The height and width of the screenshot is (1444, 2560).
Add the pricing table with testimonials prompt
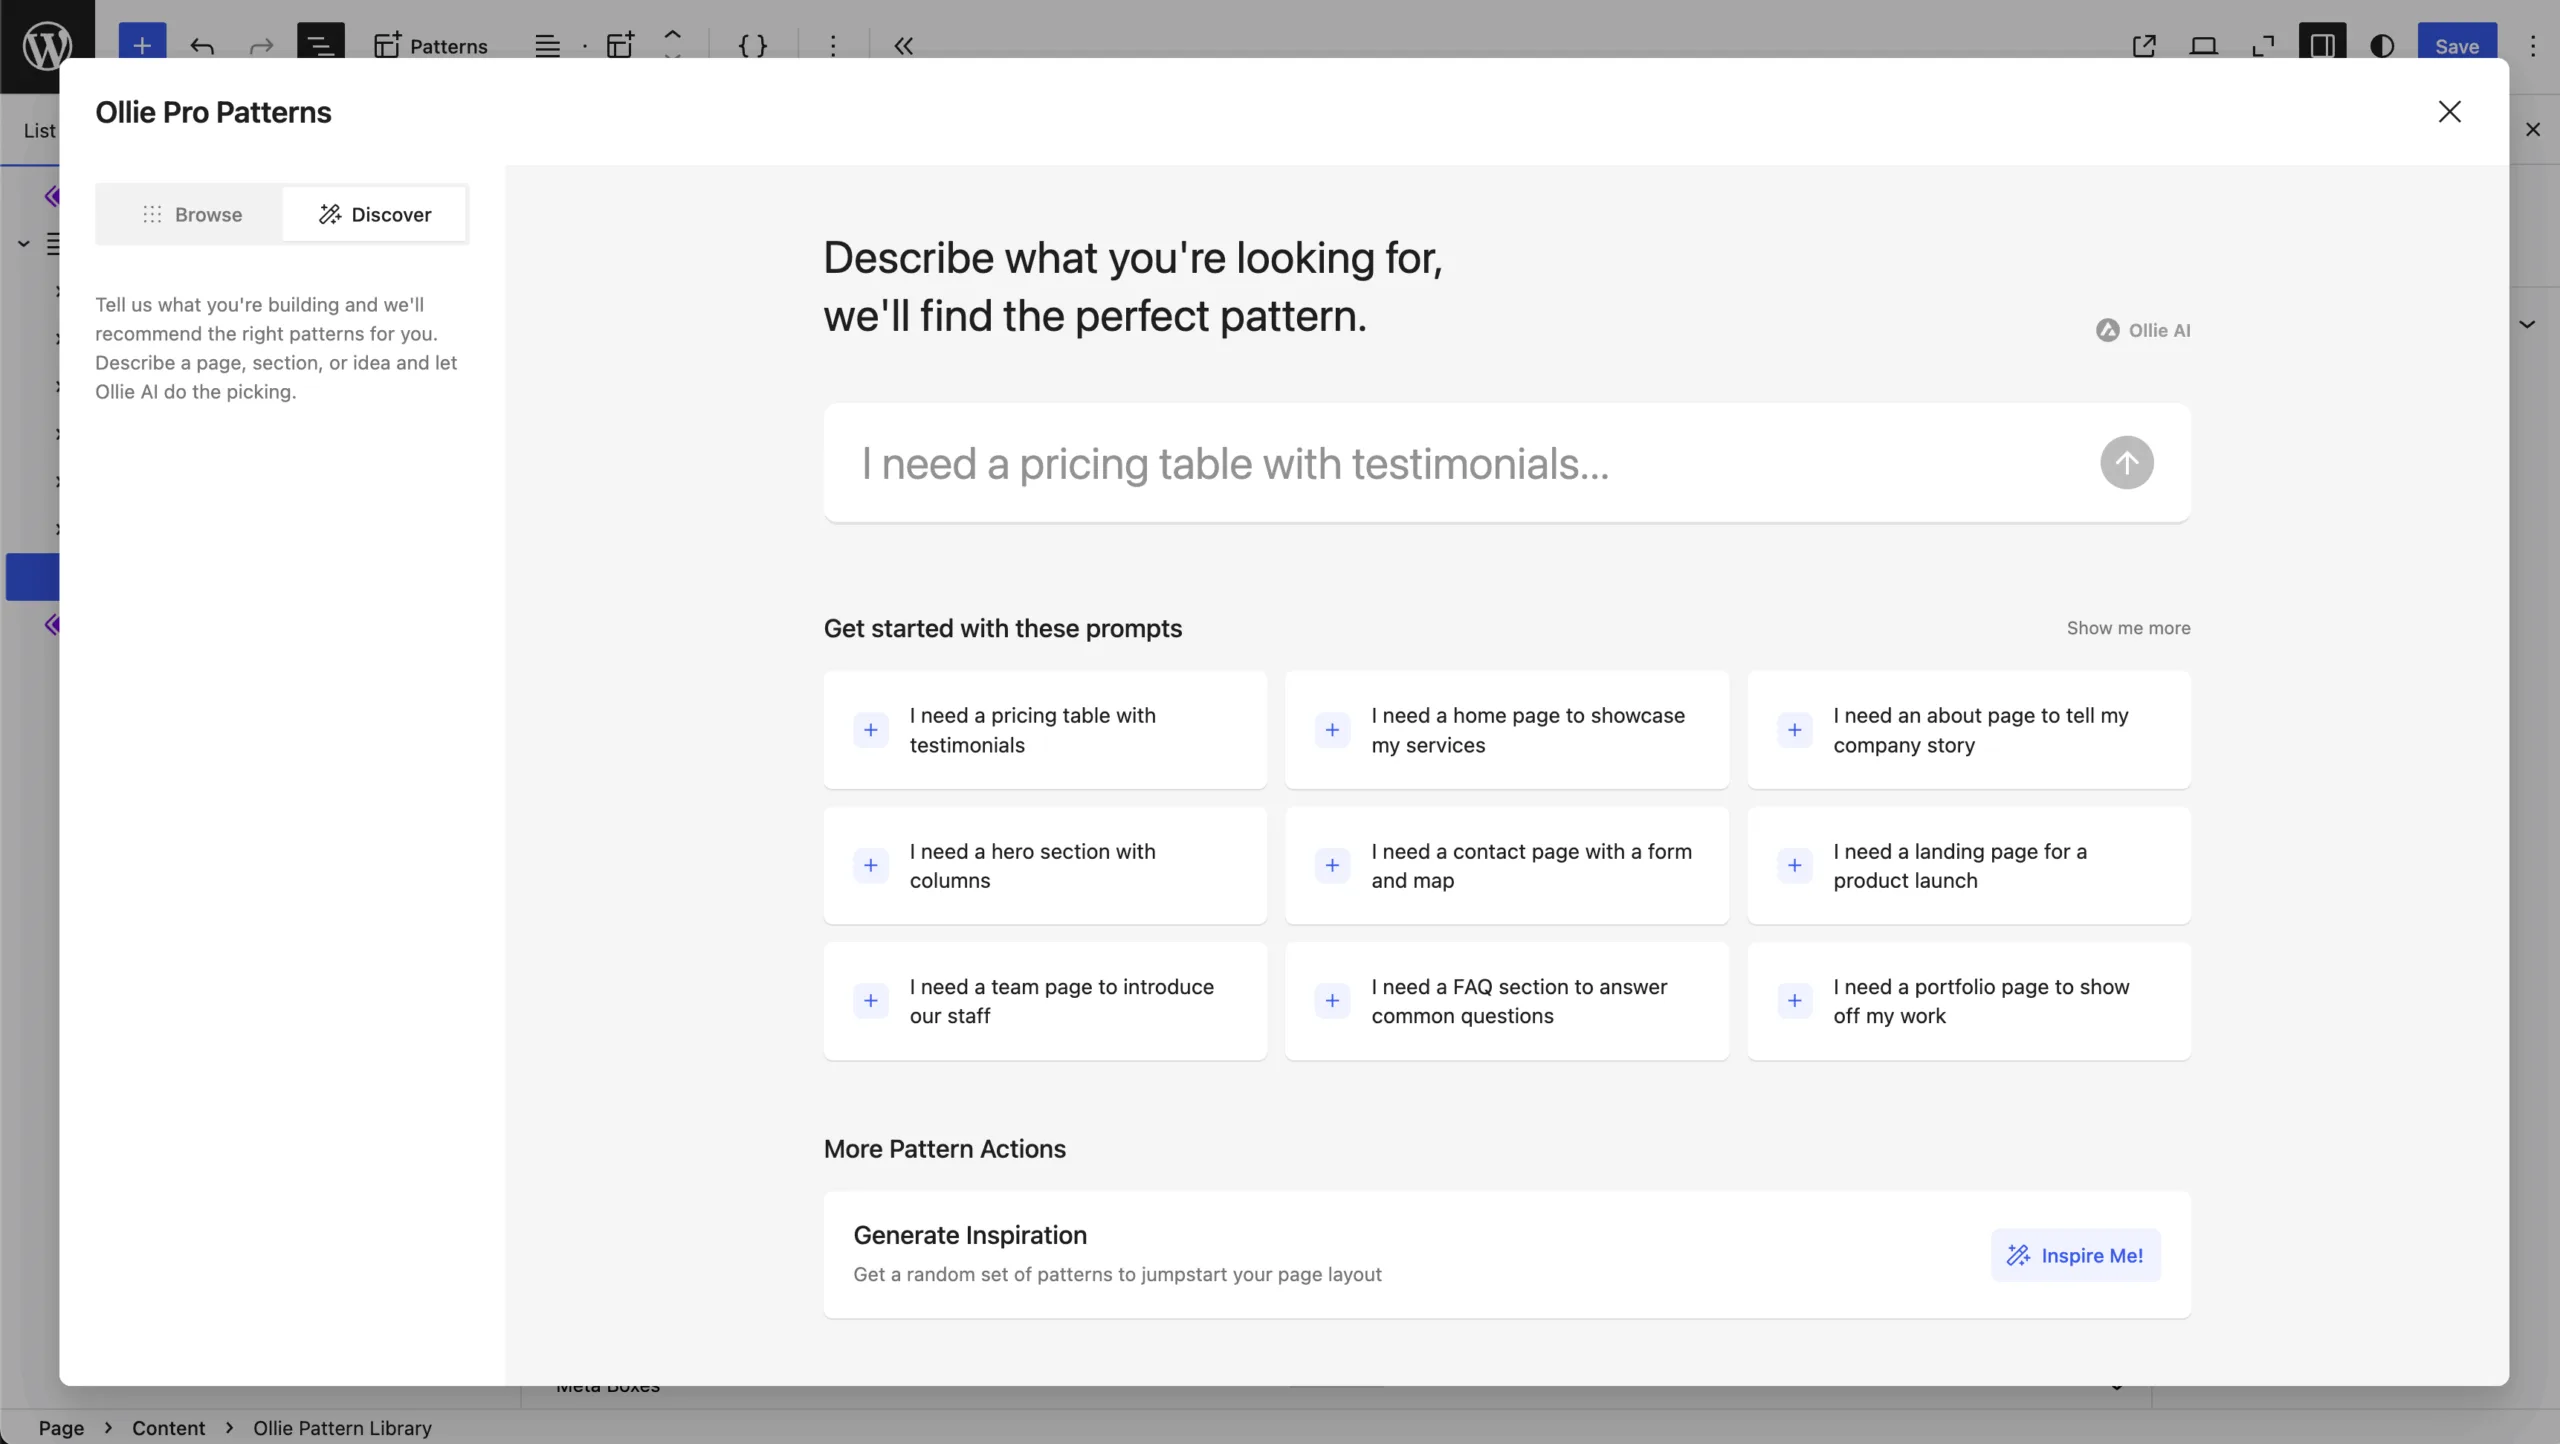[870, 730]
